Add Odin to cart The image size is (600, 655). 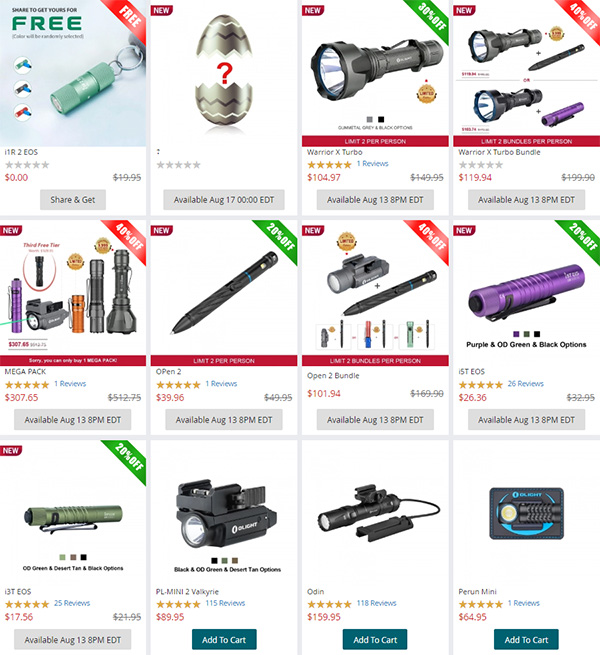coord(375,640)
